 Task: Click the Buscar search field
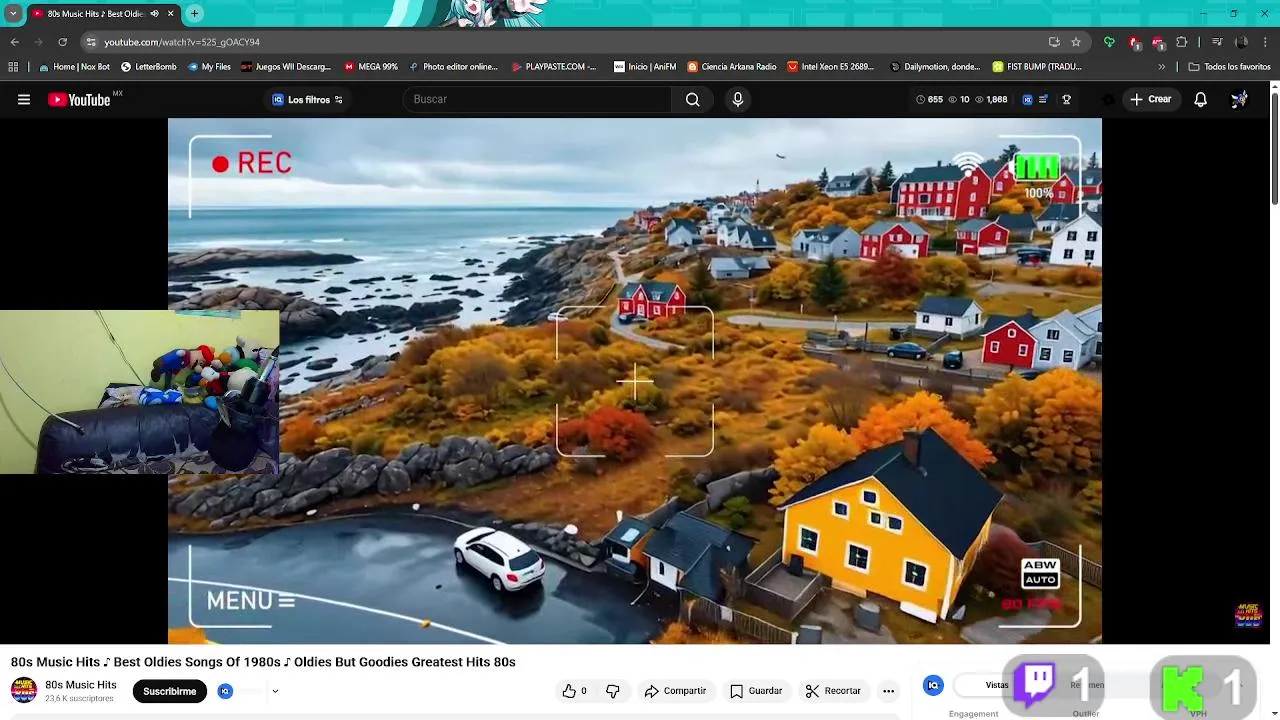point(538,99)
